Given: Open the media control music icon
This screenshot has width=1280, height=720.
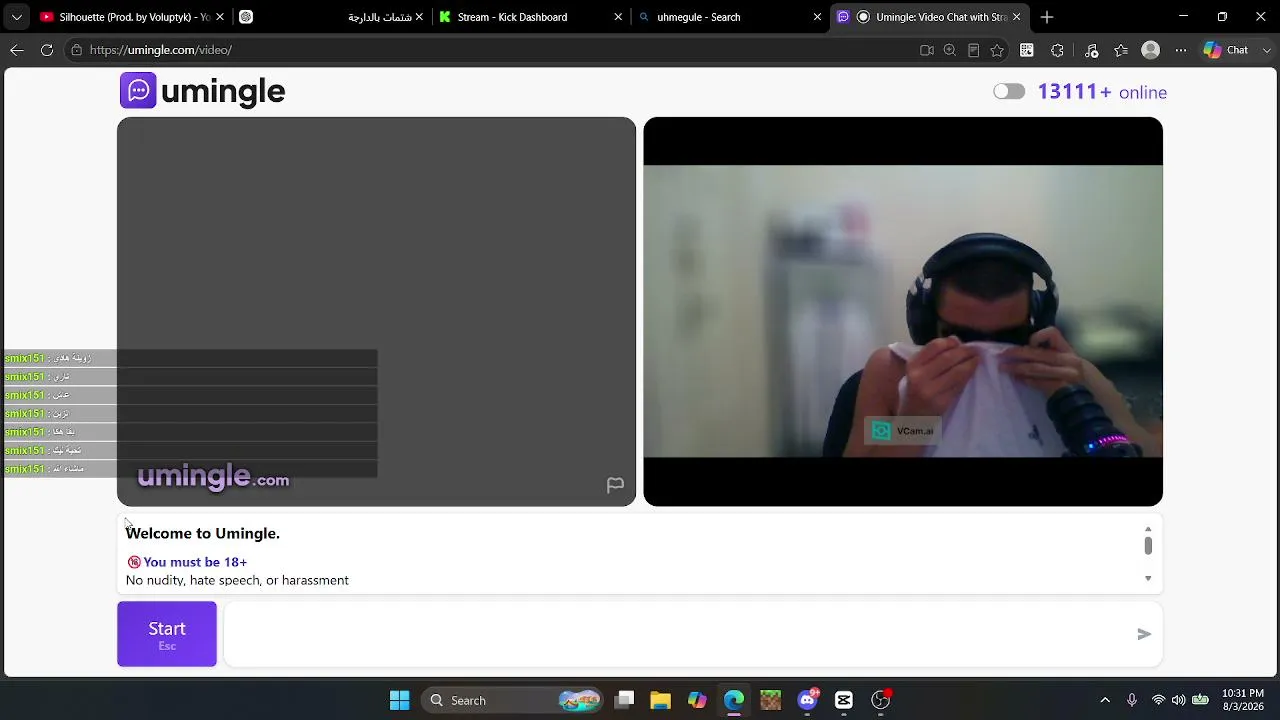Looking at the screenshot, I should [1091, 50].
